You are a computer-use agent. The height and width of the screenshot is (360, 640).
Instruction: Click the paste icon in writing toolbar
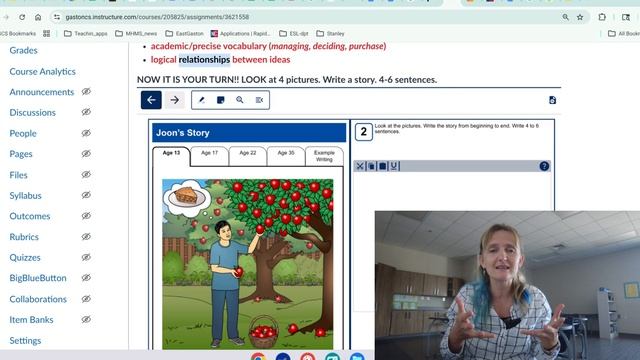point(382,166)
